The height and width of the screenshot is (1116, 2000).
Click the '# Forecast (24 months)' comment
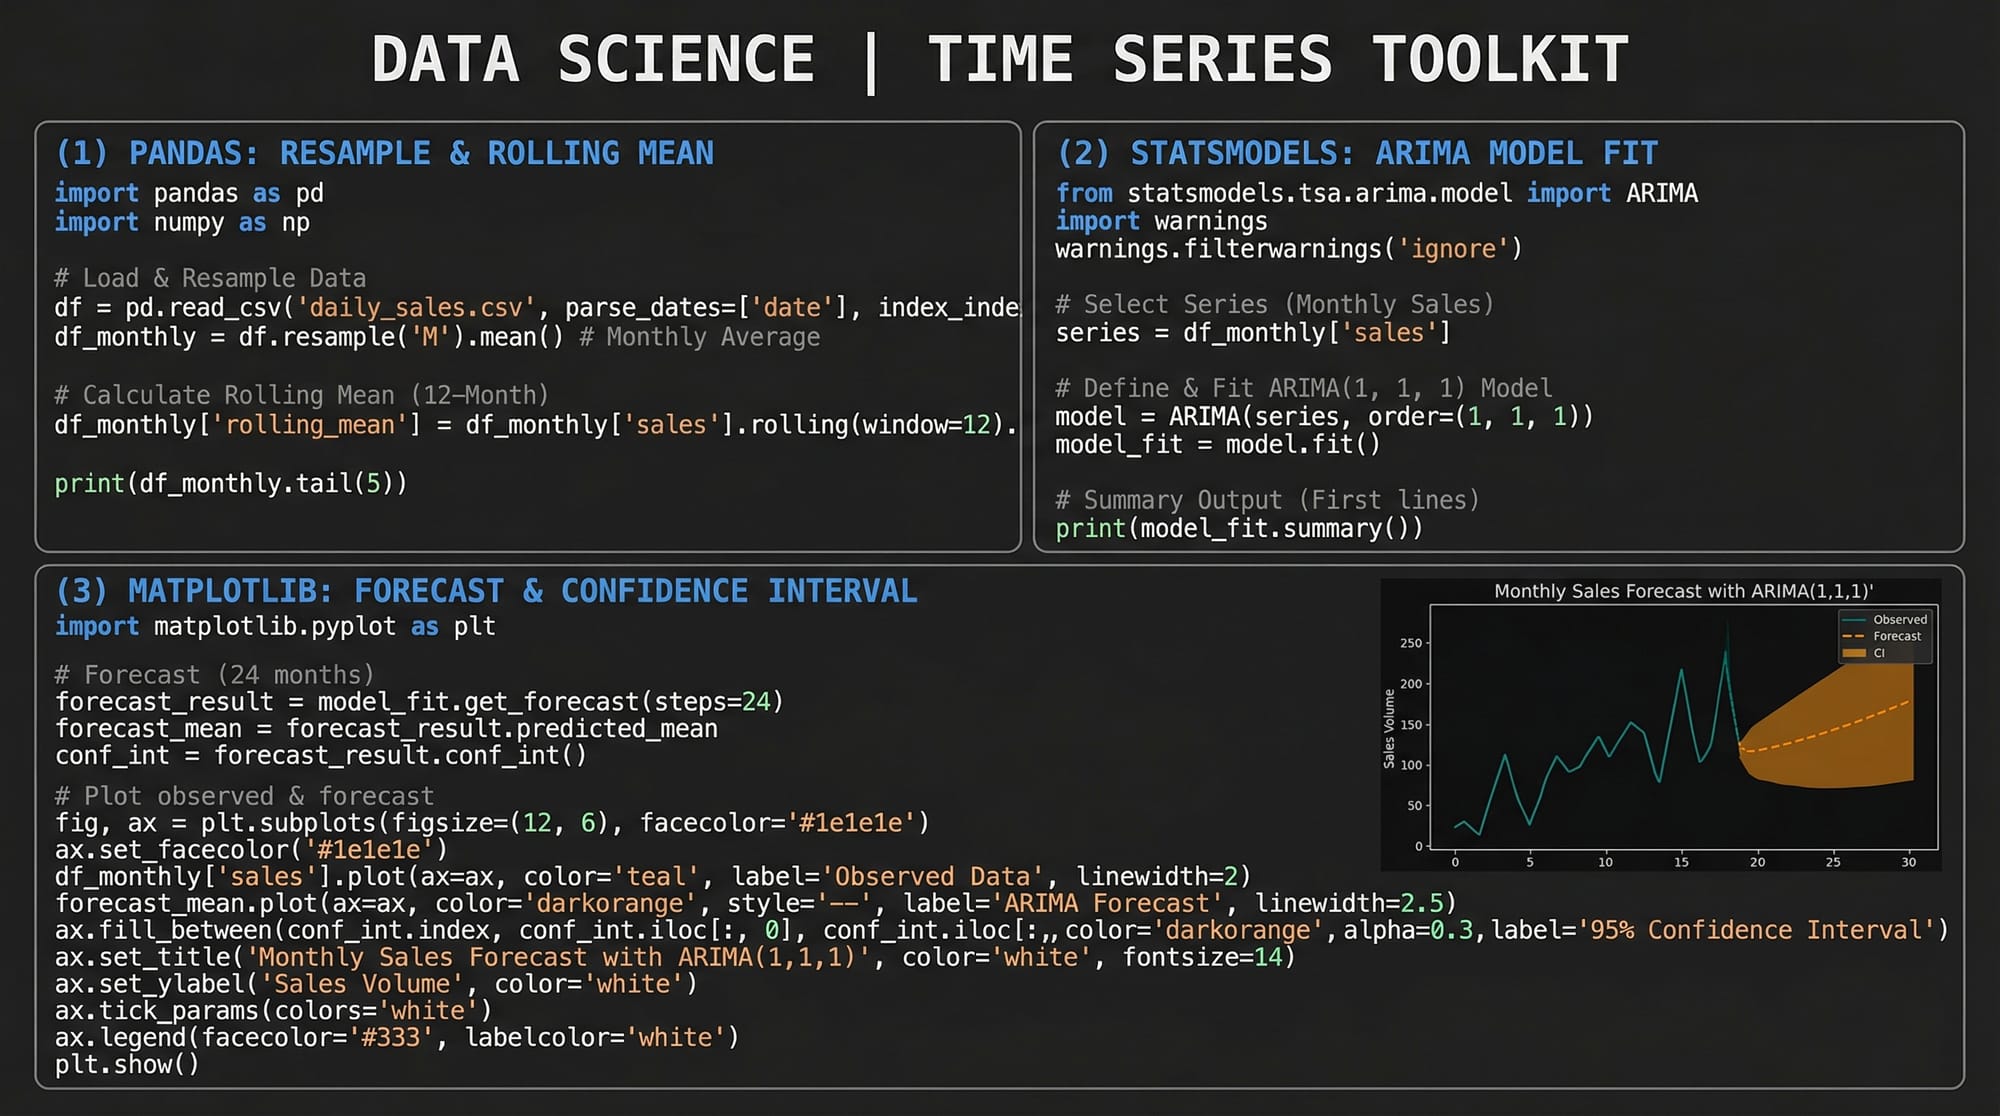tap(214, 675)
